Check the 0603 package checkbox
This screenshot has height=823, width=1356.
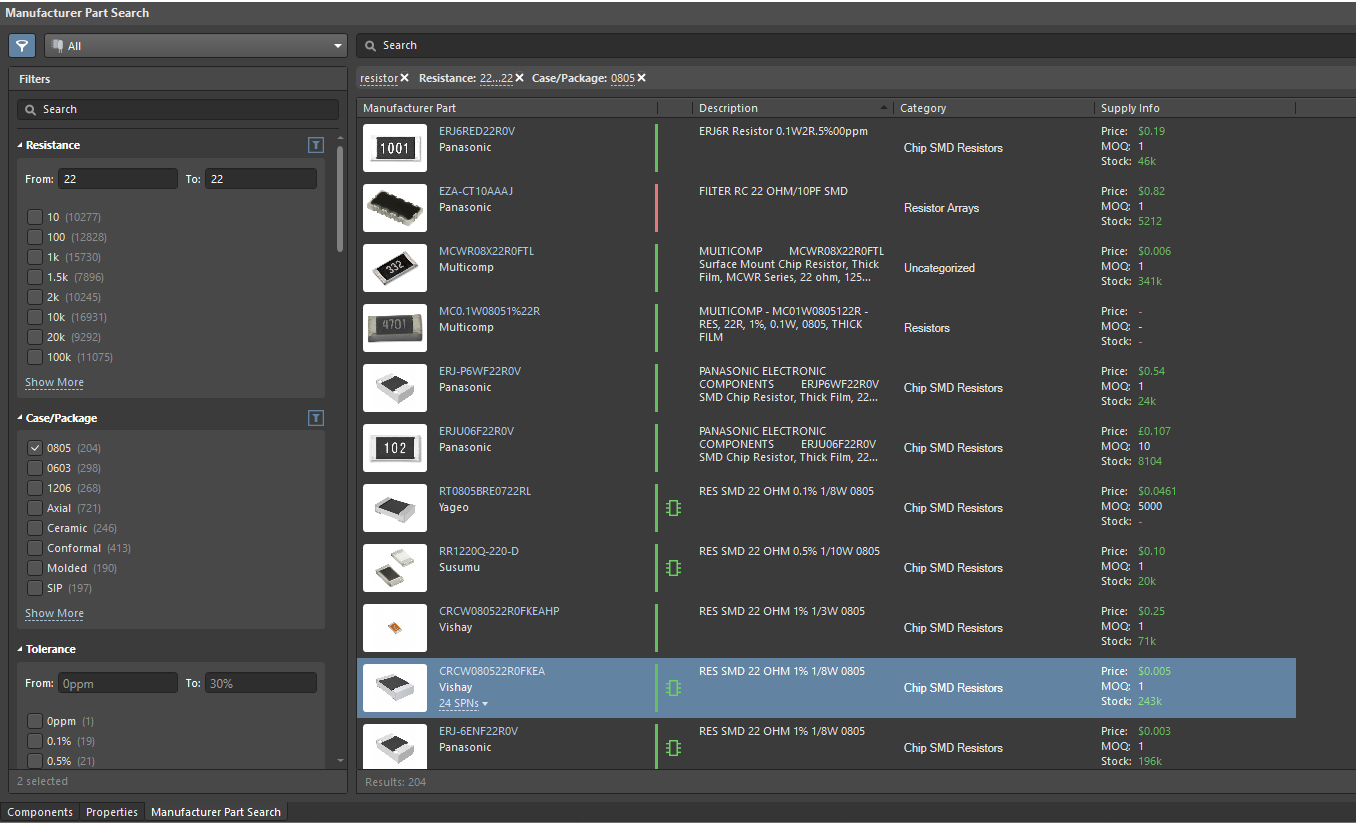(35, 468)
